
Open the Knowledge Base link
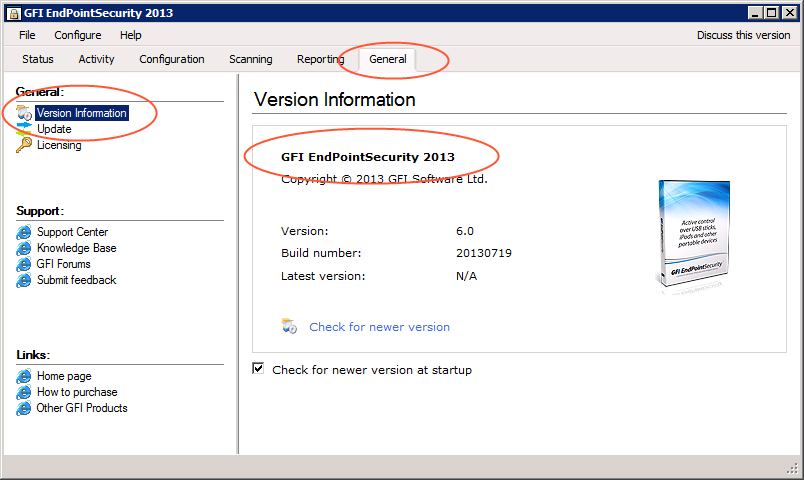(x=77, y=248)
